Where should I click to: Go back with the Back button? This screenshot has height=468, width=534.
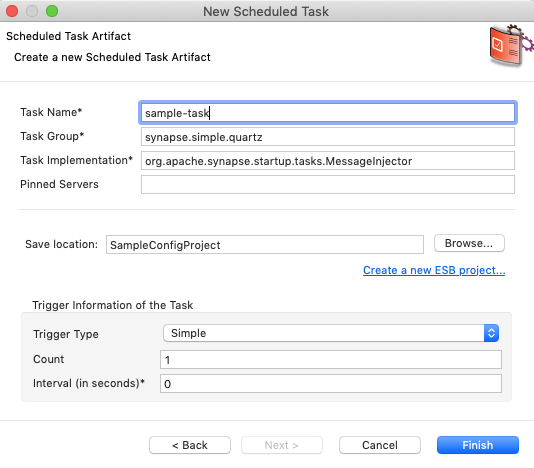190,445
